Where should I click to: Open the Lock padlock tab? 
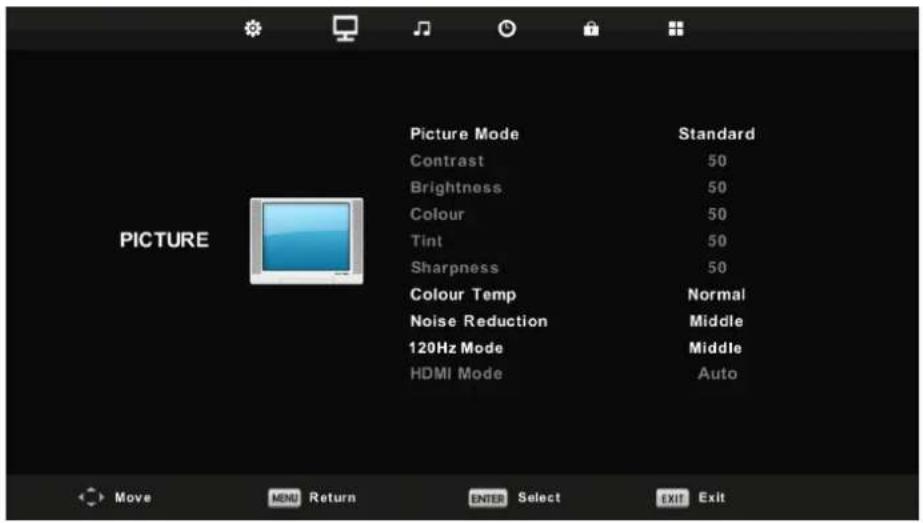pos(591,28)
